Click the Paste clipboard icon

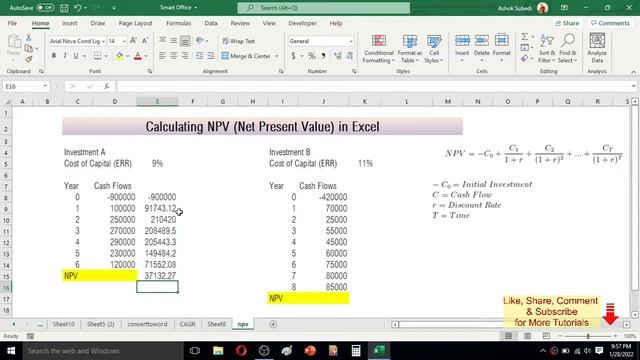[x=14, y=42]
